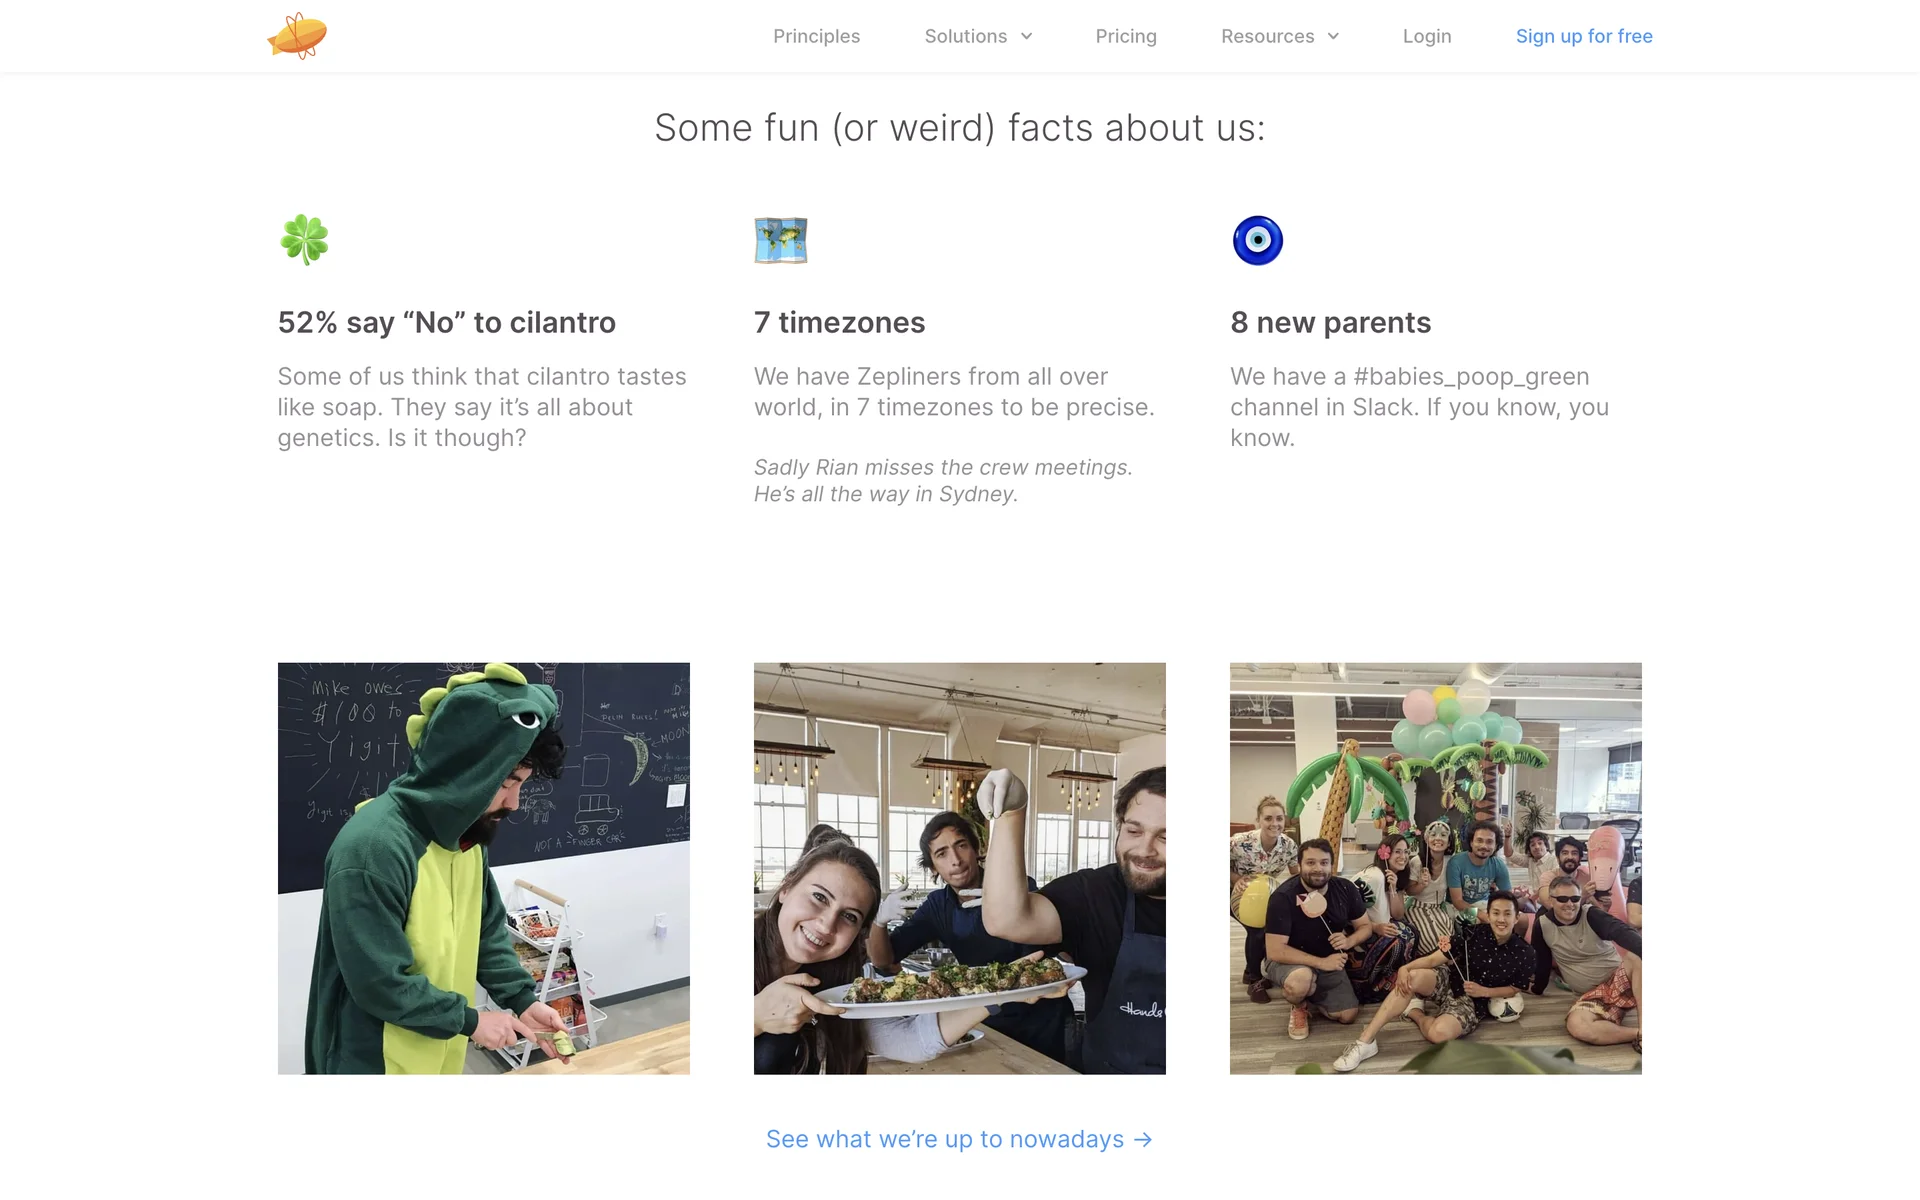The width and height of the screenshot is (1920, 1200).
Task: Click the Login link
Action: click(x=1426, y=36)
